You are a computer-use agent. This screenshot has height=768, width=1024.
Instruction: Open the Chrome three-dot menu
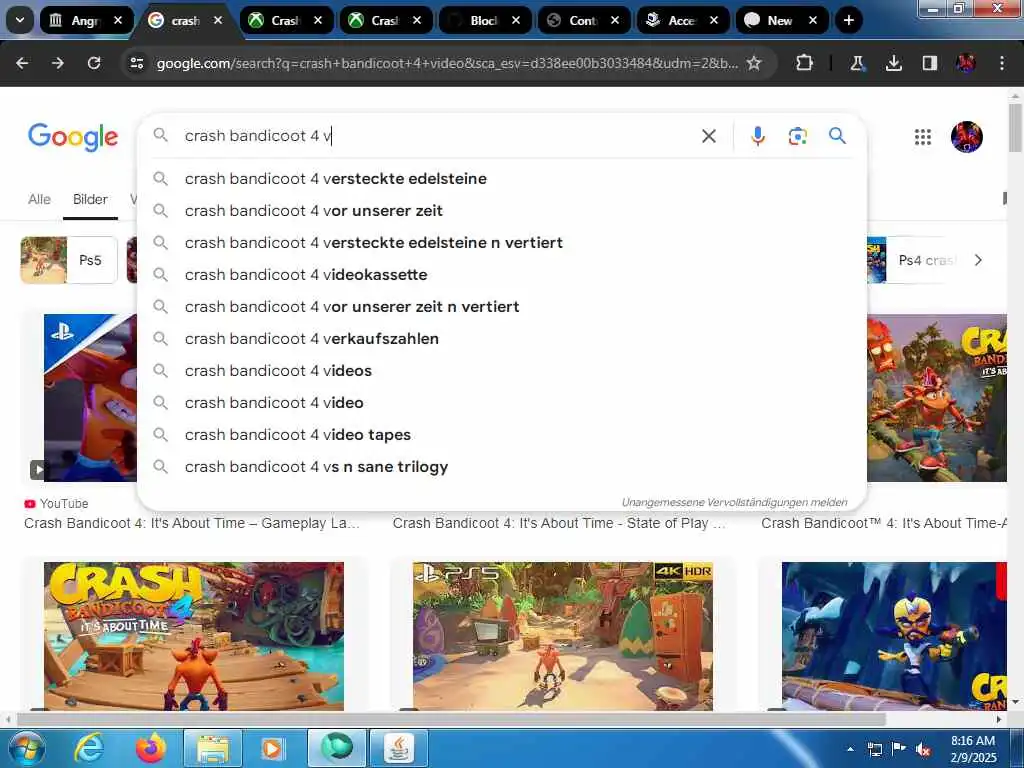tap(1002, 63)
